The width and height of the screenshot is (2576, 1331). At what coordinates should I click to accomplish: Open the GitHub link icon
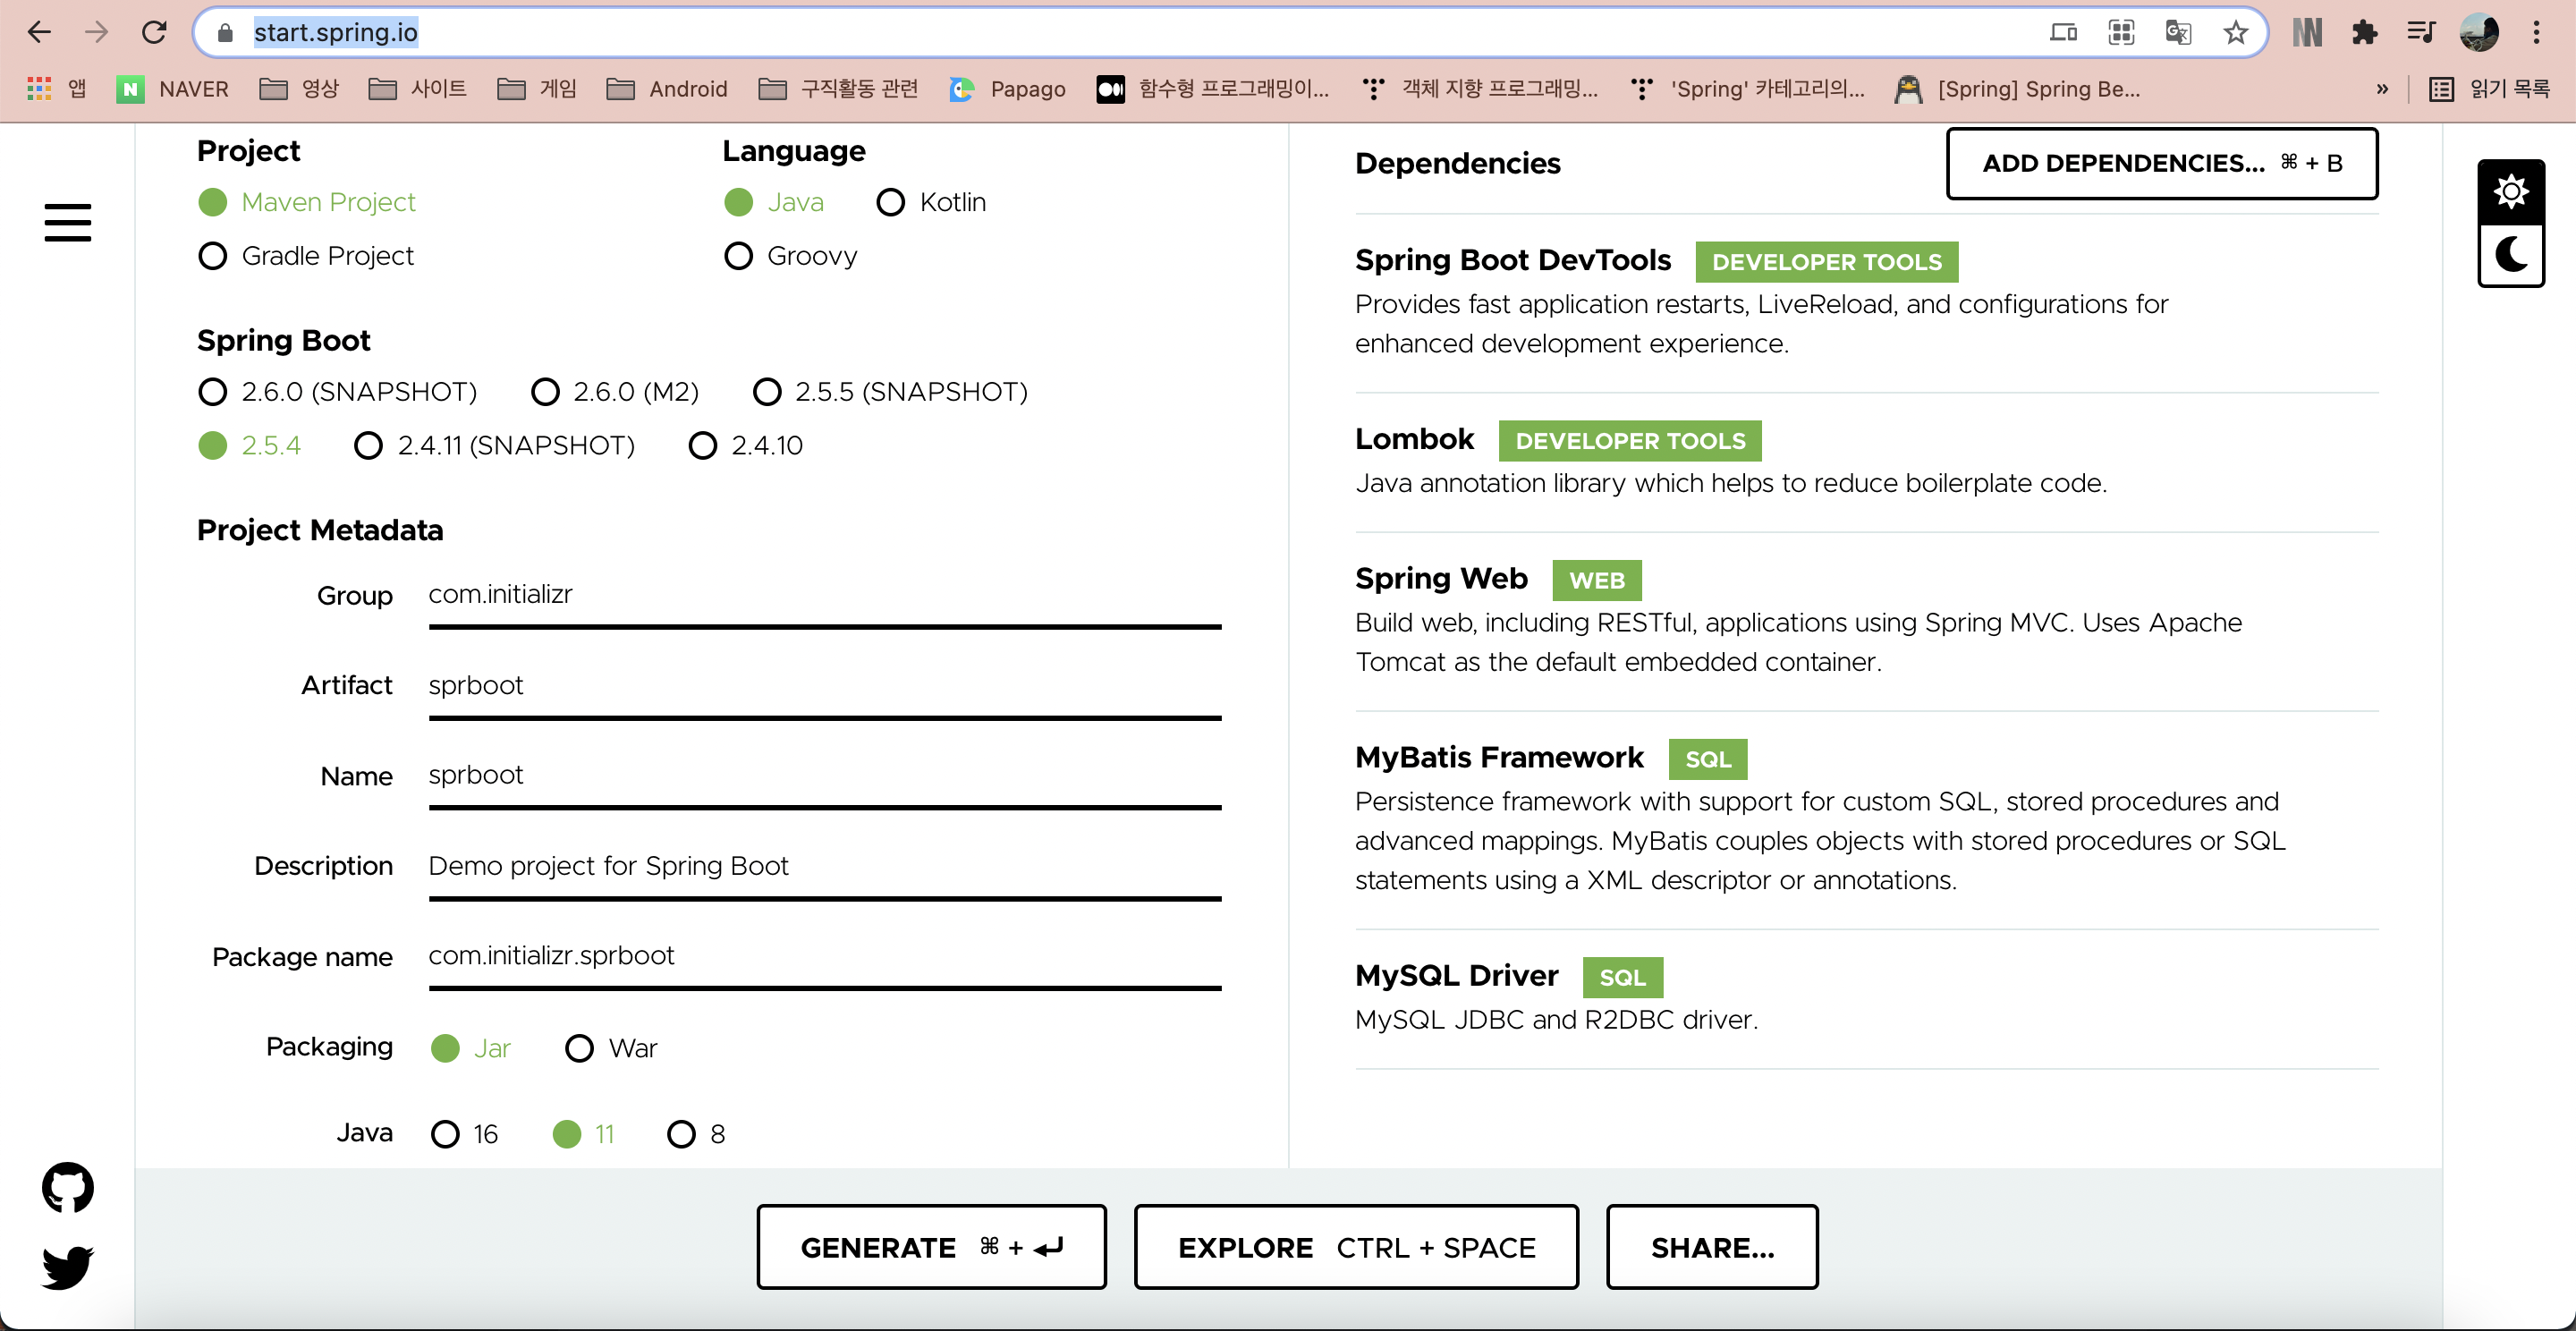67,1187
